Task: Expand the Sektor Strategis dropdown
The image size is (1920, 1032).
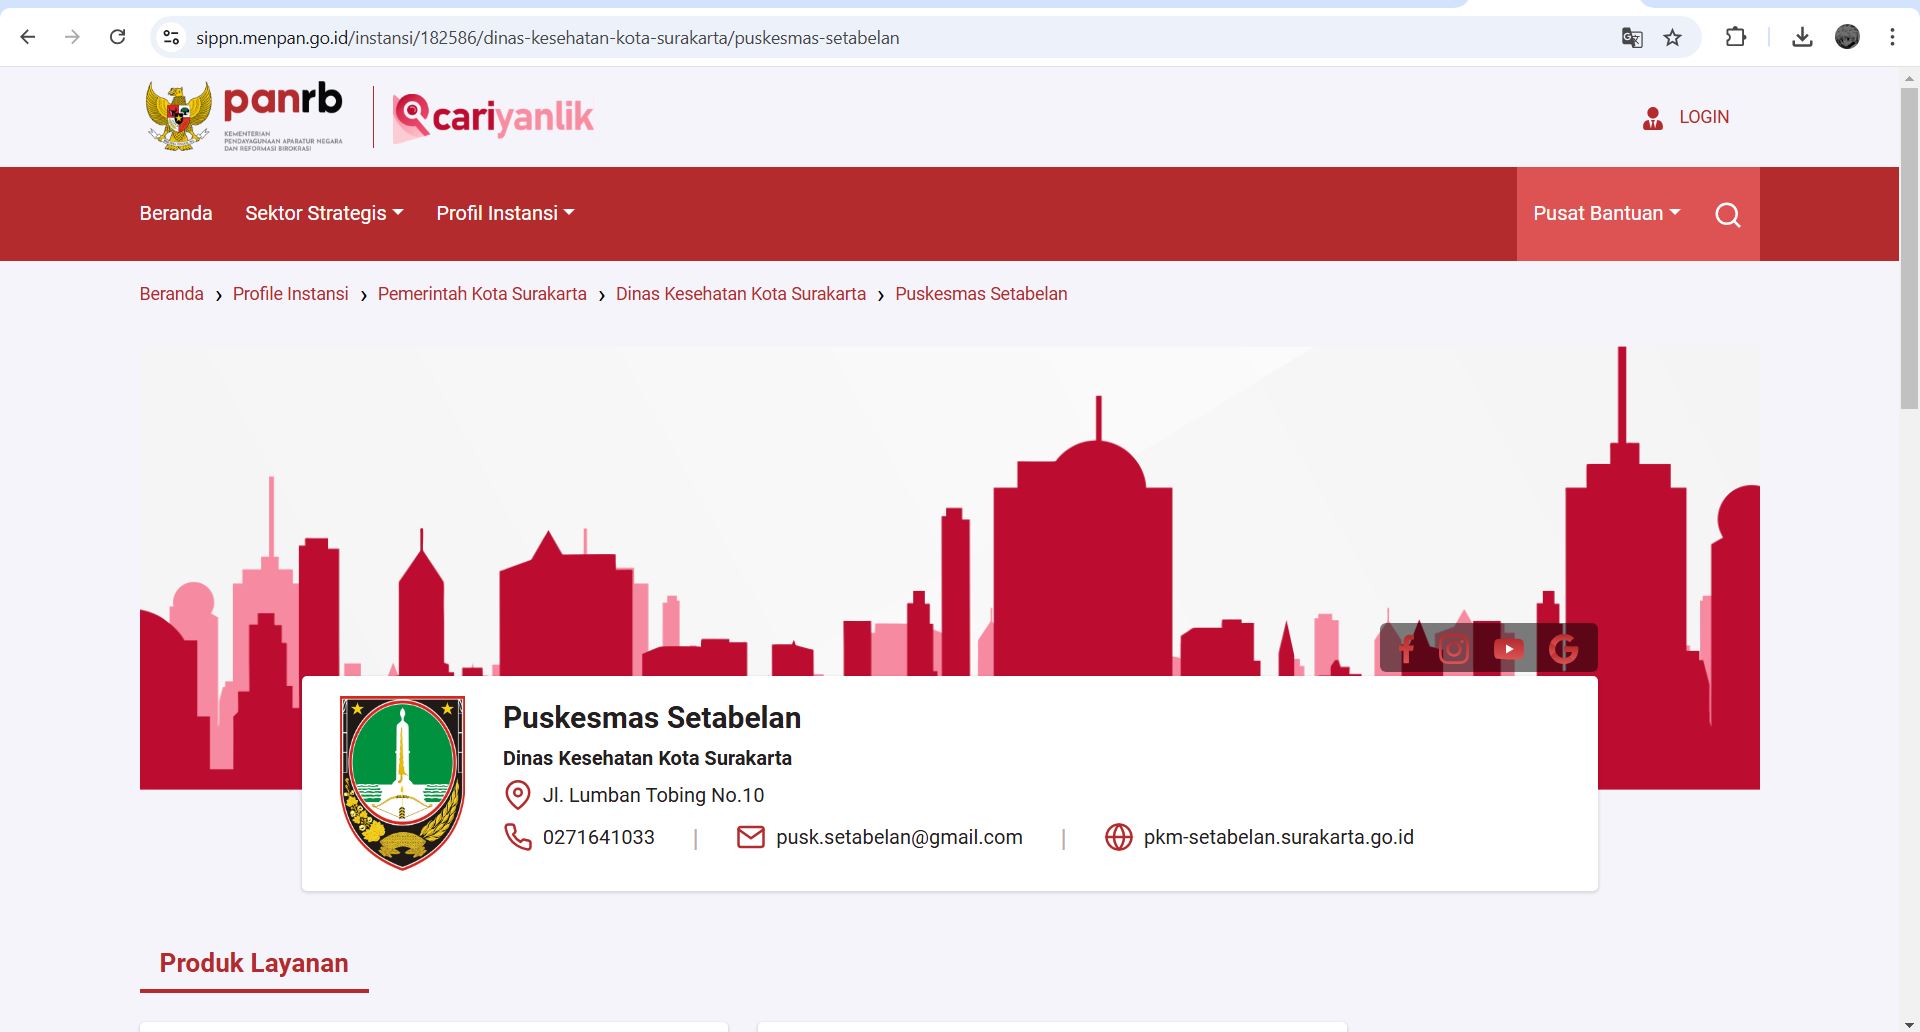Action: [x=324, y=213]
